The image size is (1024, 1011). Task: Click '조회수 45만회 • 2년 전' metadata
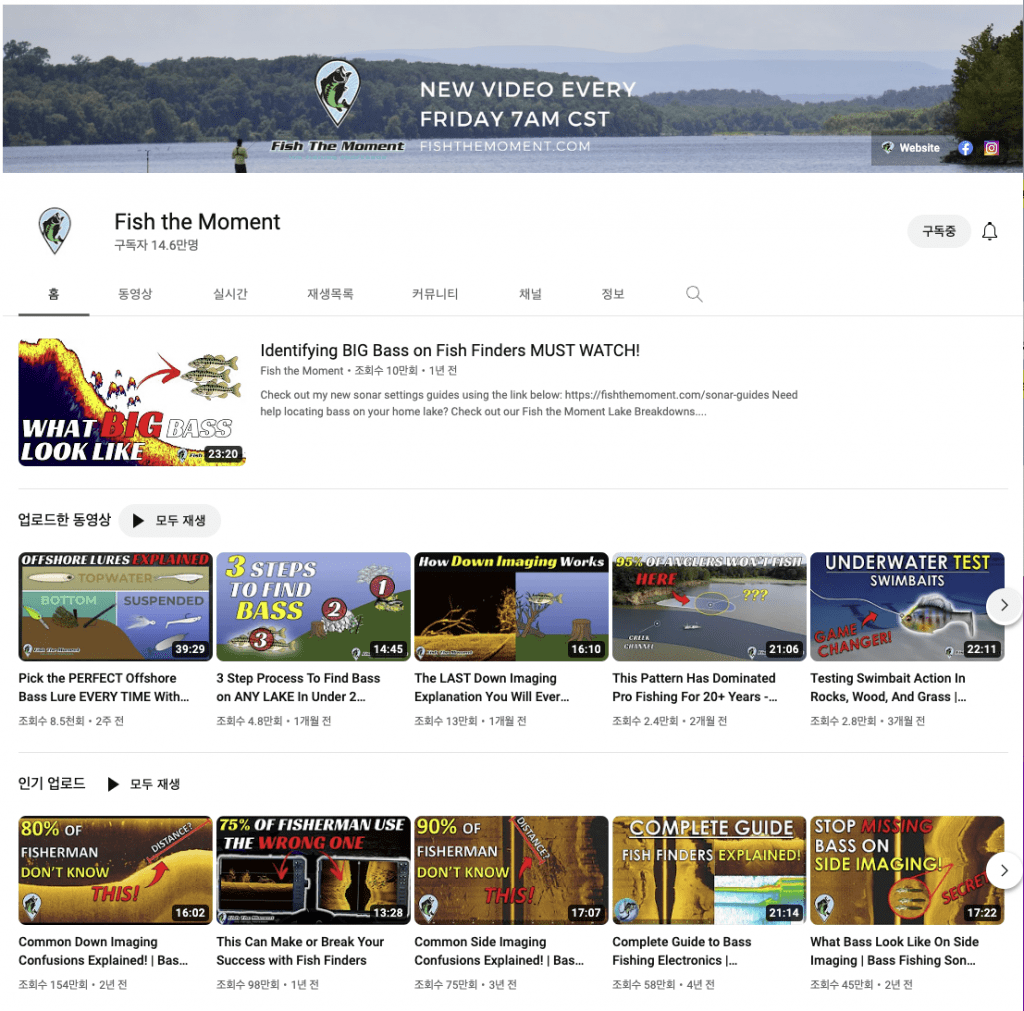[x=861, y=984]
